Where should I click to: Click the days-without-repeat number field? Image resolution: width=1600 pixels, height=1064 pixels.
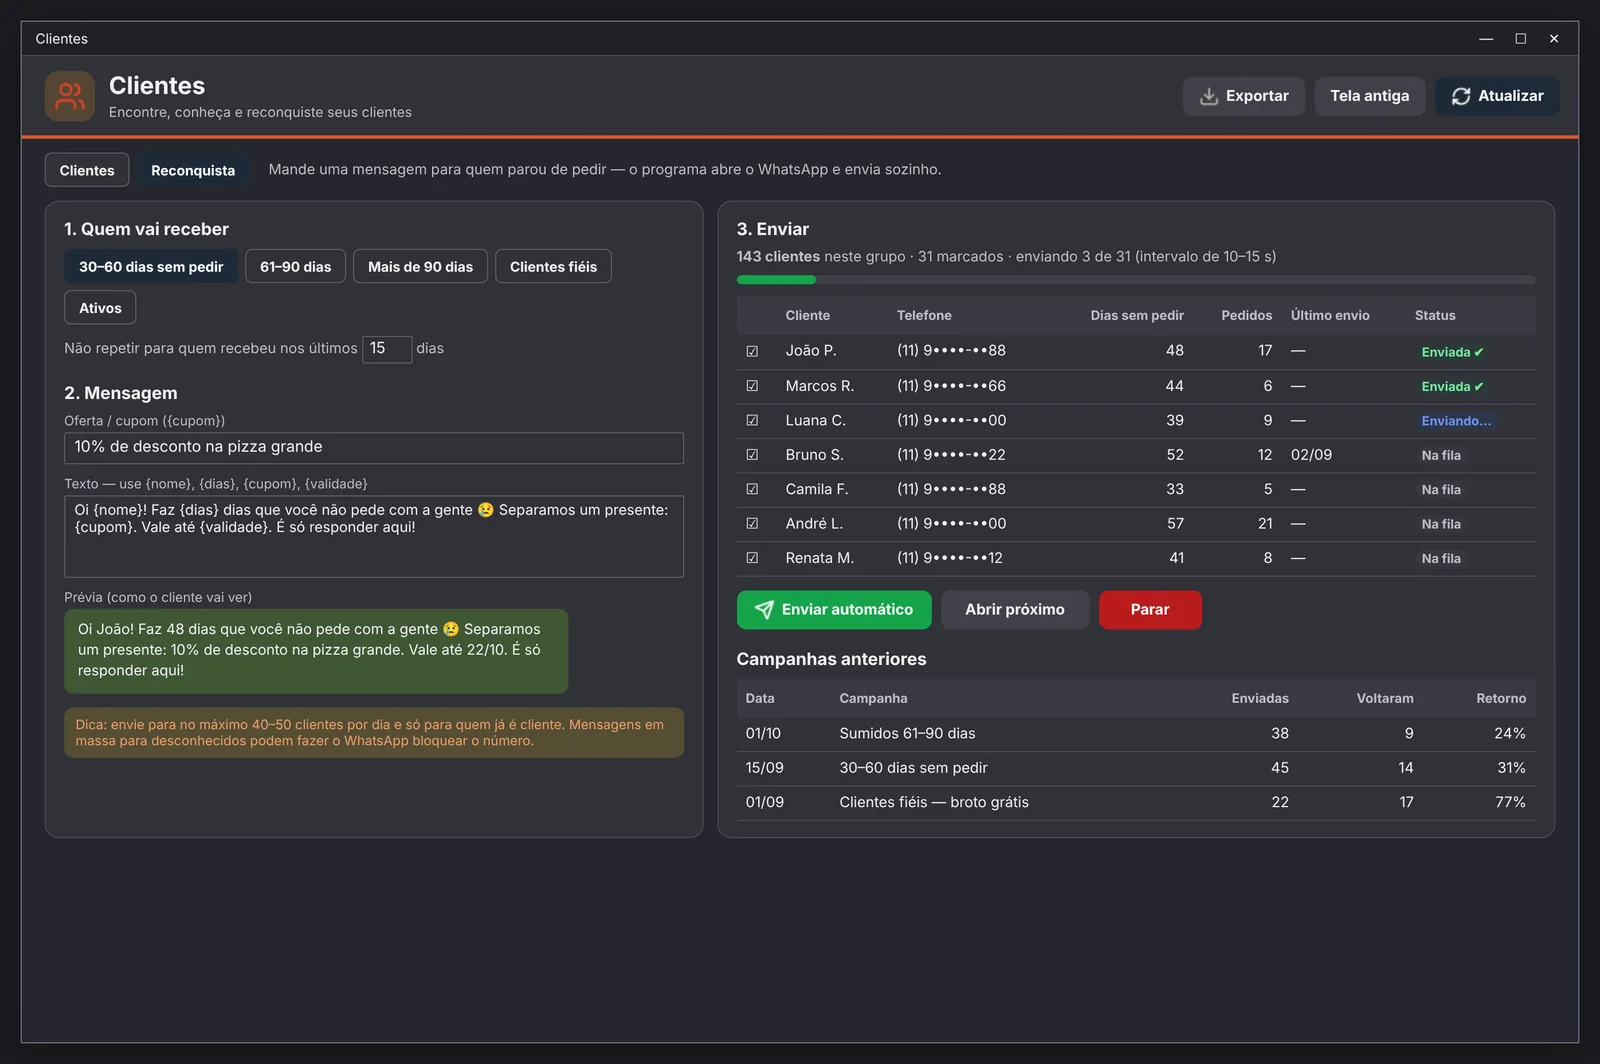pos(387,349)
